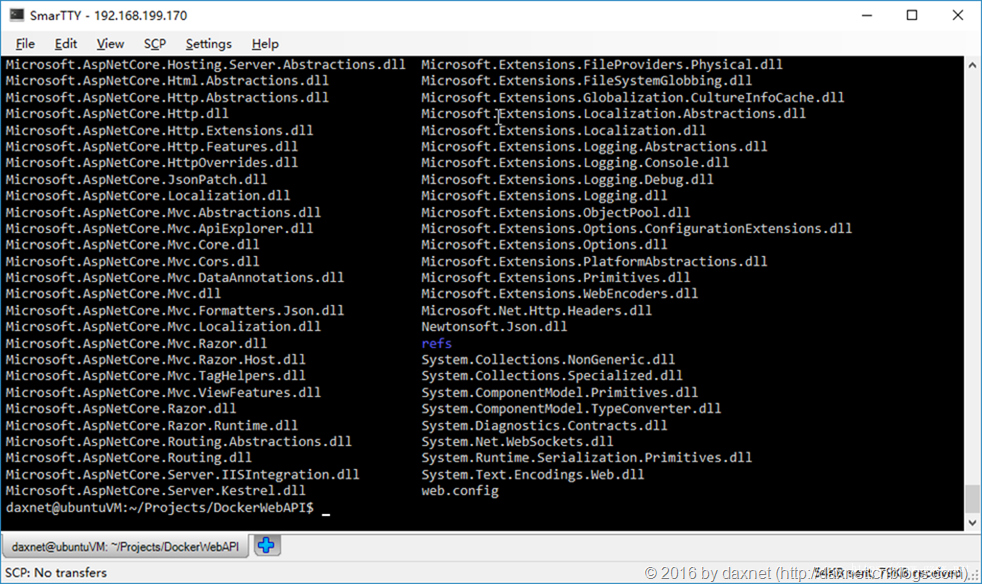Click the web.config entry in listing
Screen dimensions: 982x584
pos(460,491)
